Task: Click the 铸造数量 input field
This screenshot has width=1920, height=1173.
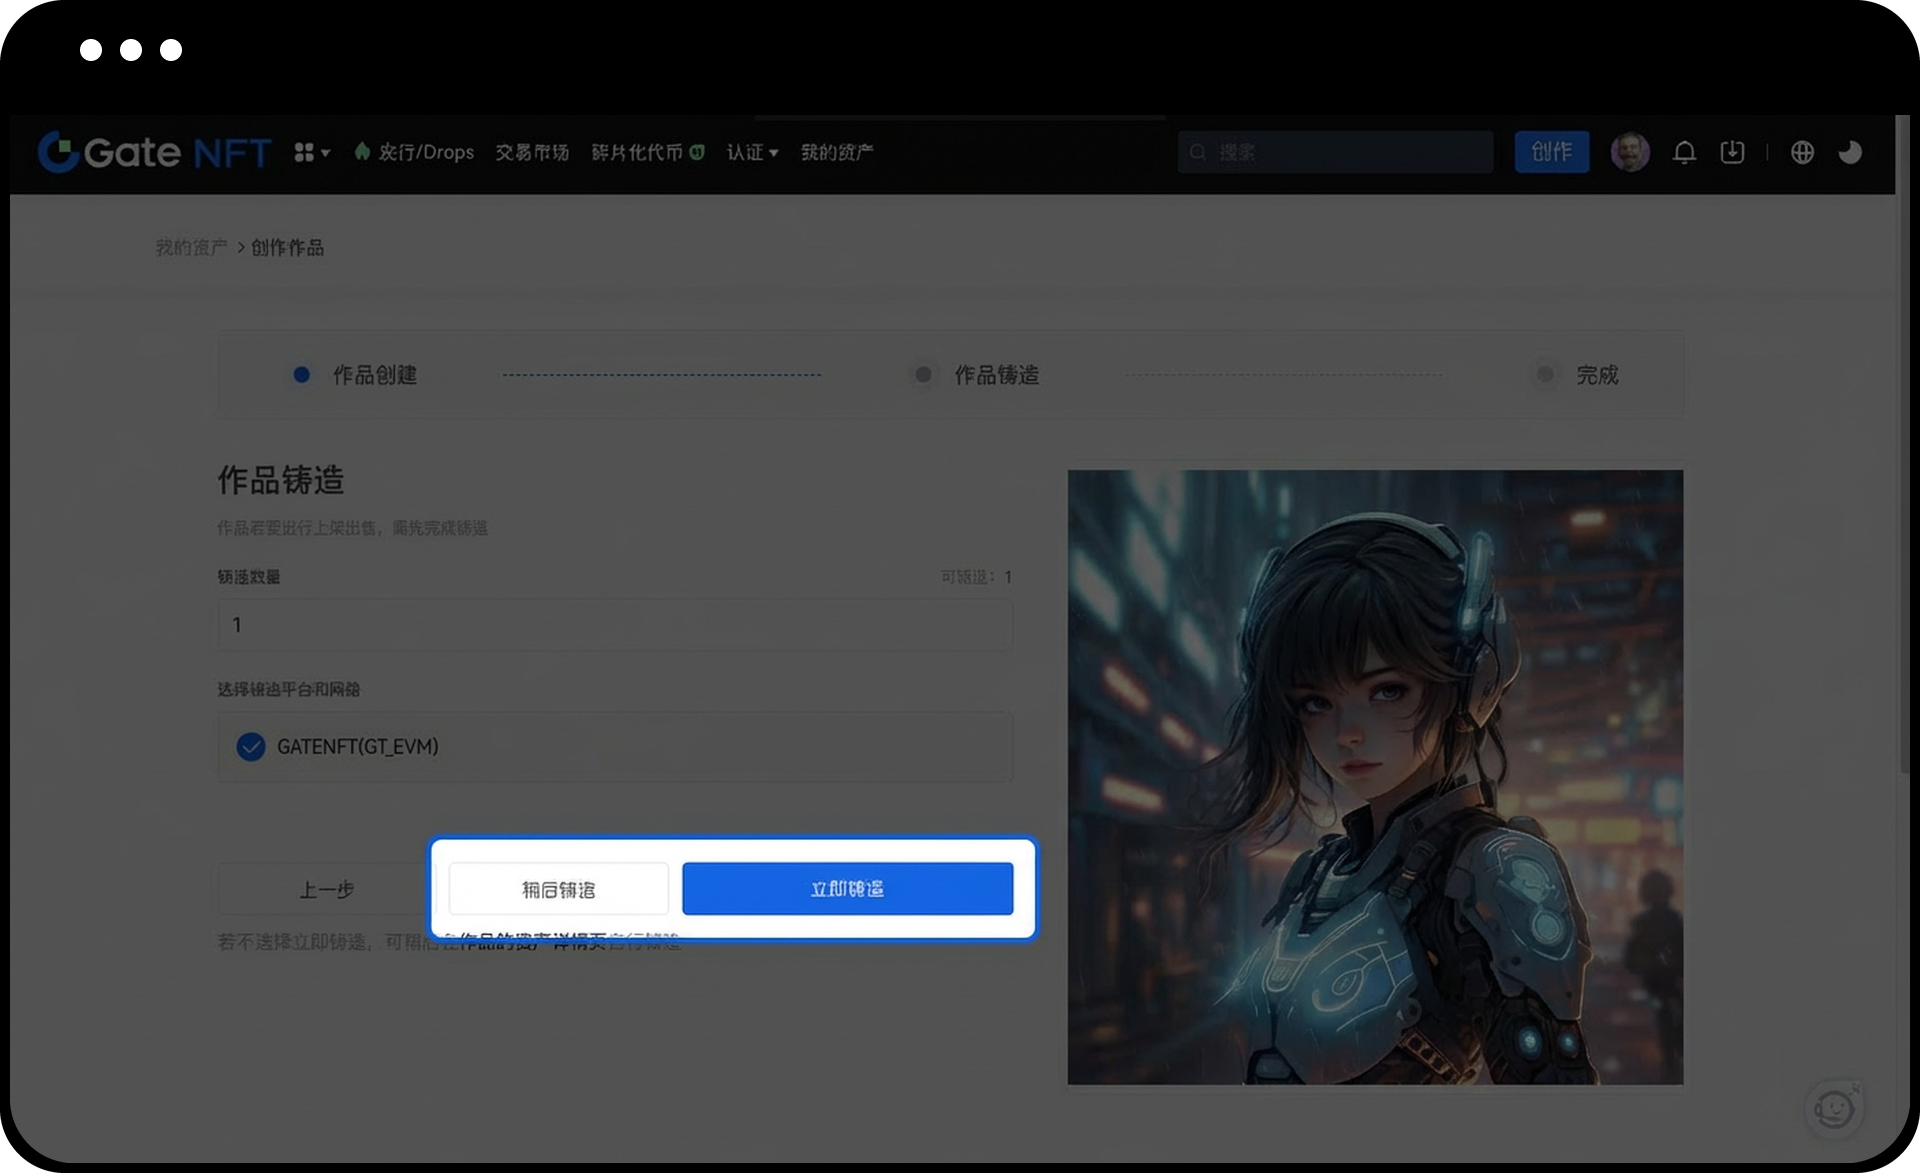Action: click(x=614, y=625)
